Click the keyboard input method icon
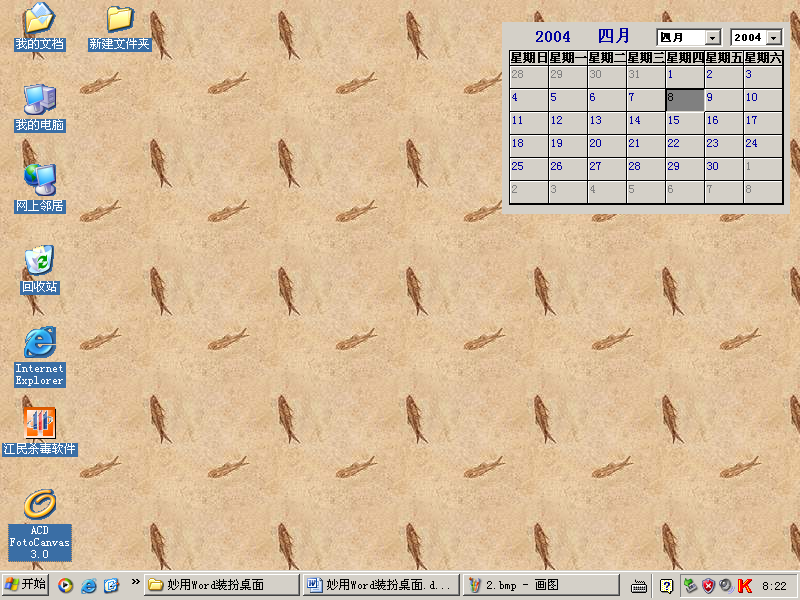Image resolution: width=800 pixels, height=600 pixels. point(639,586)
